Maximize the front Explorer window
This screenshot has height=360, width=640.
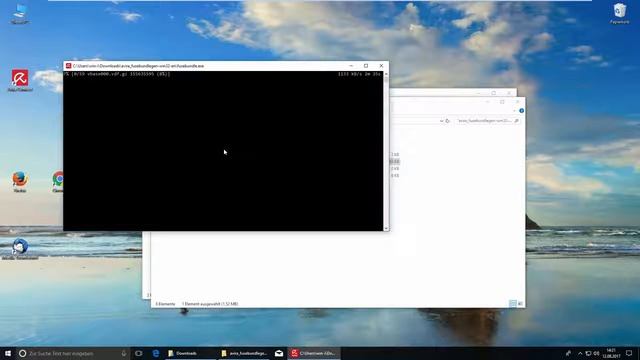pyautogui.click(x=502, y=102)
